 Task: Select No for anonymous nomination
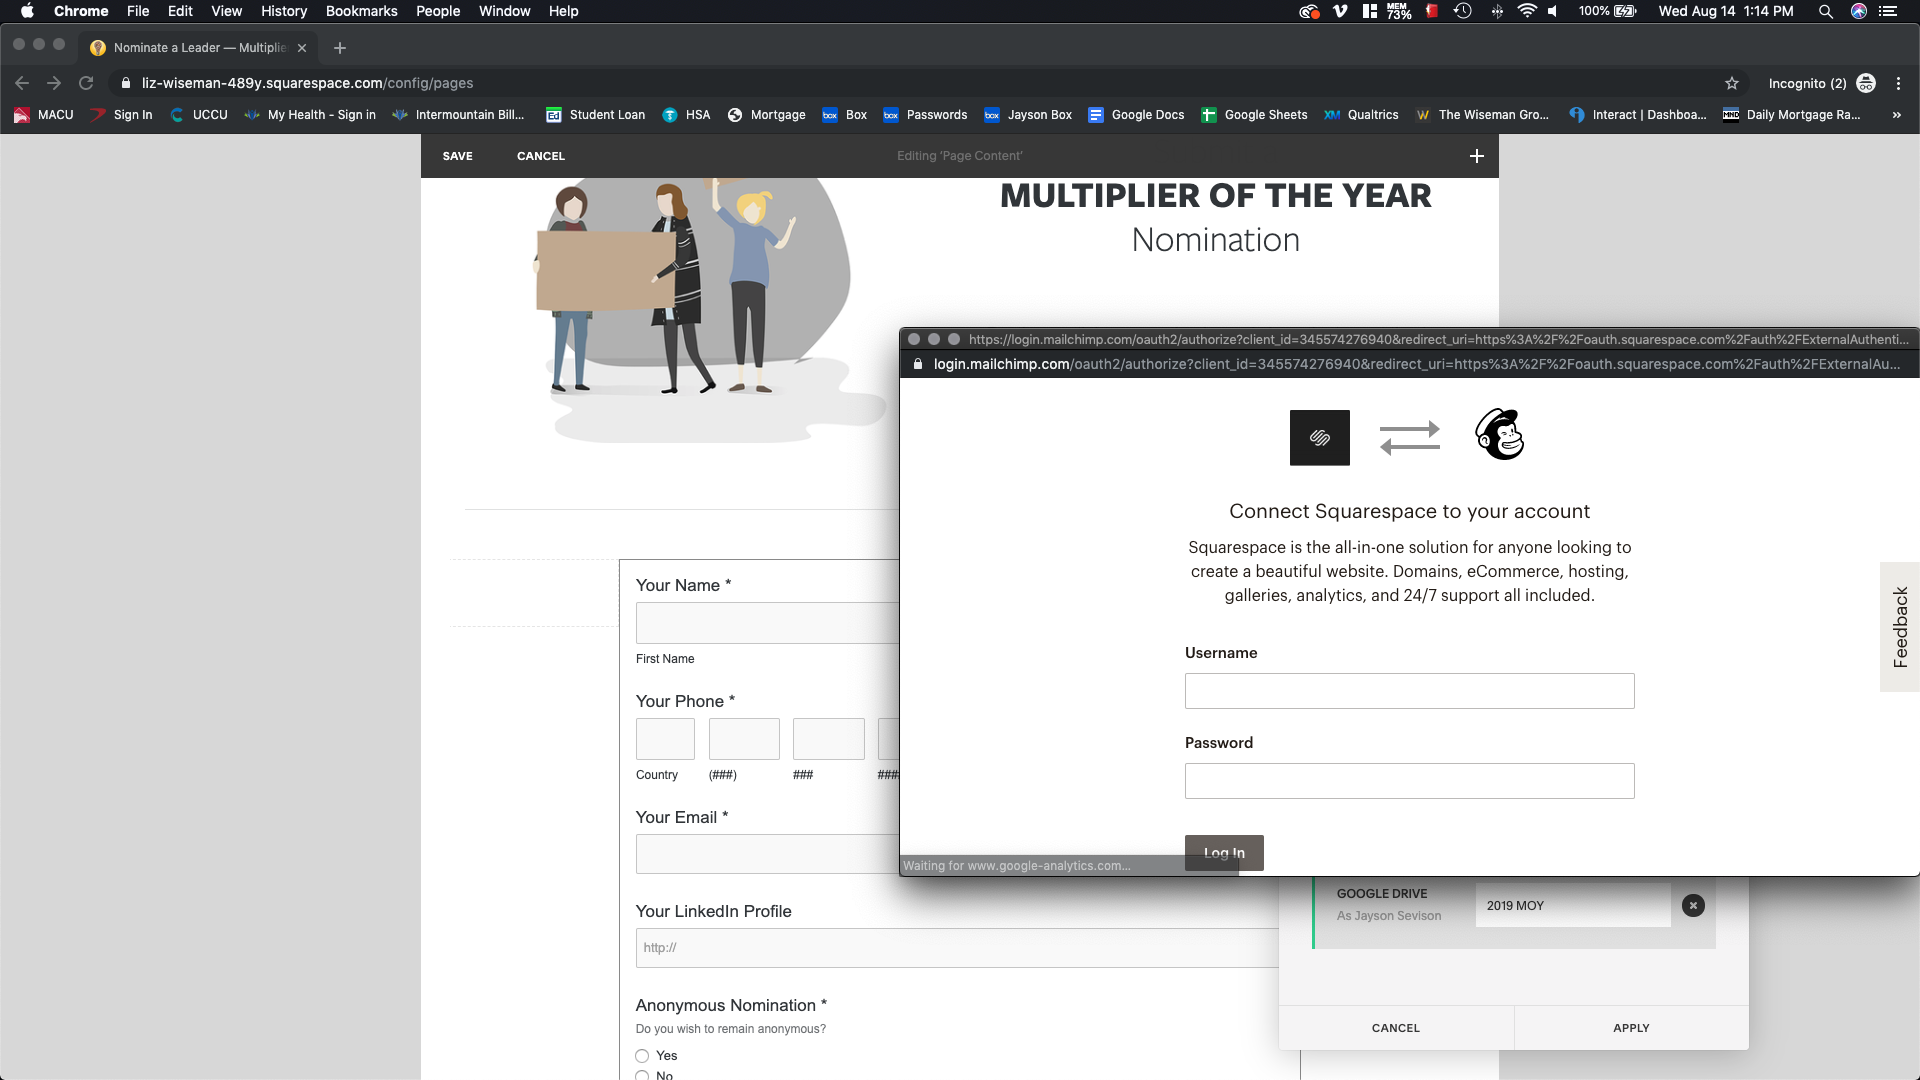coord(642,1076)
